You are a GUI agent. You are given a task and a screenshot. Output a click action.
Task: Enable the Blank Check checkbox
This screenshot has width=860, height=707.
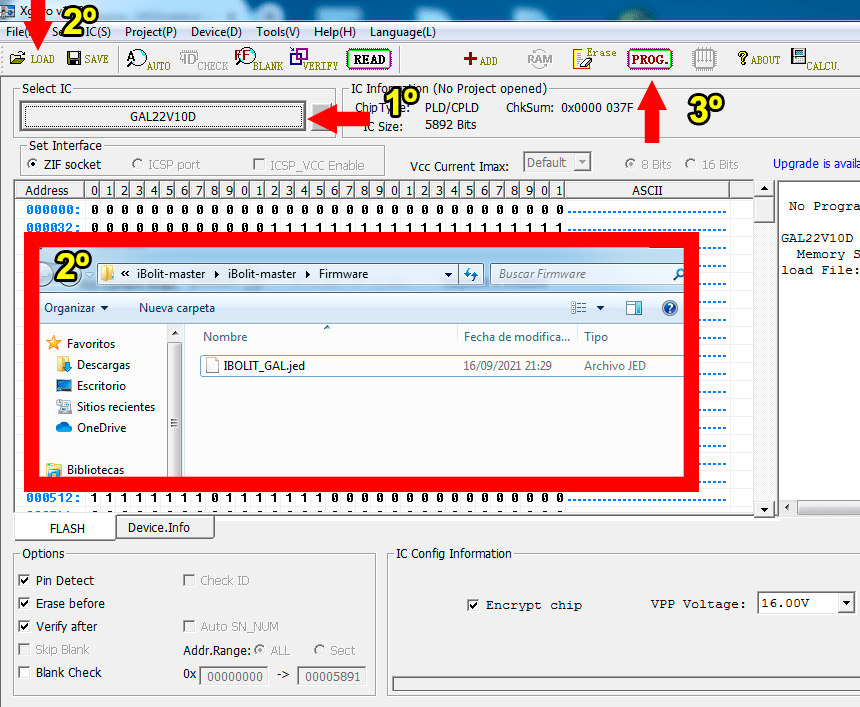pos(24,672)
